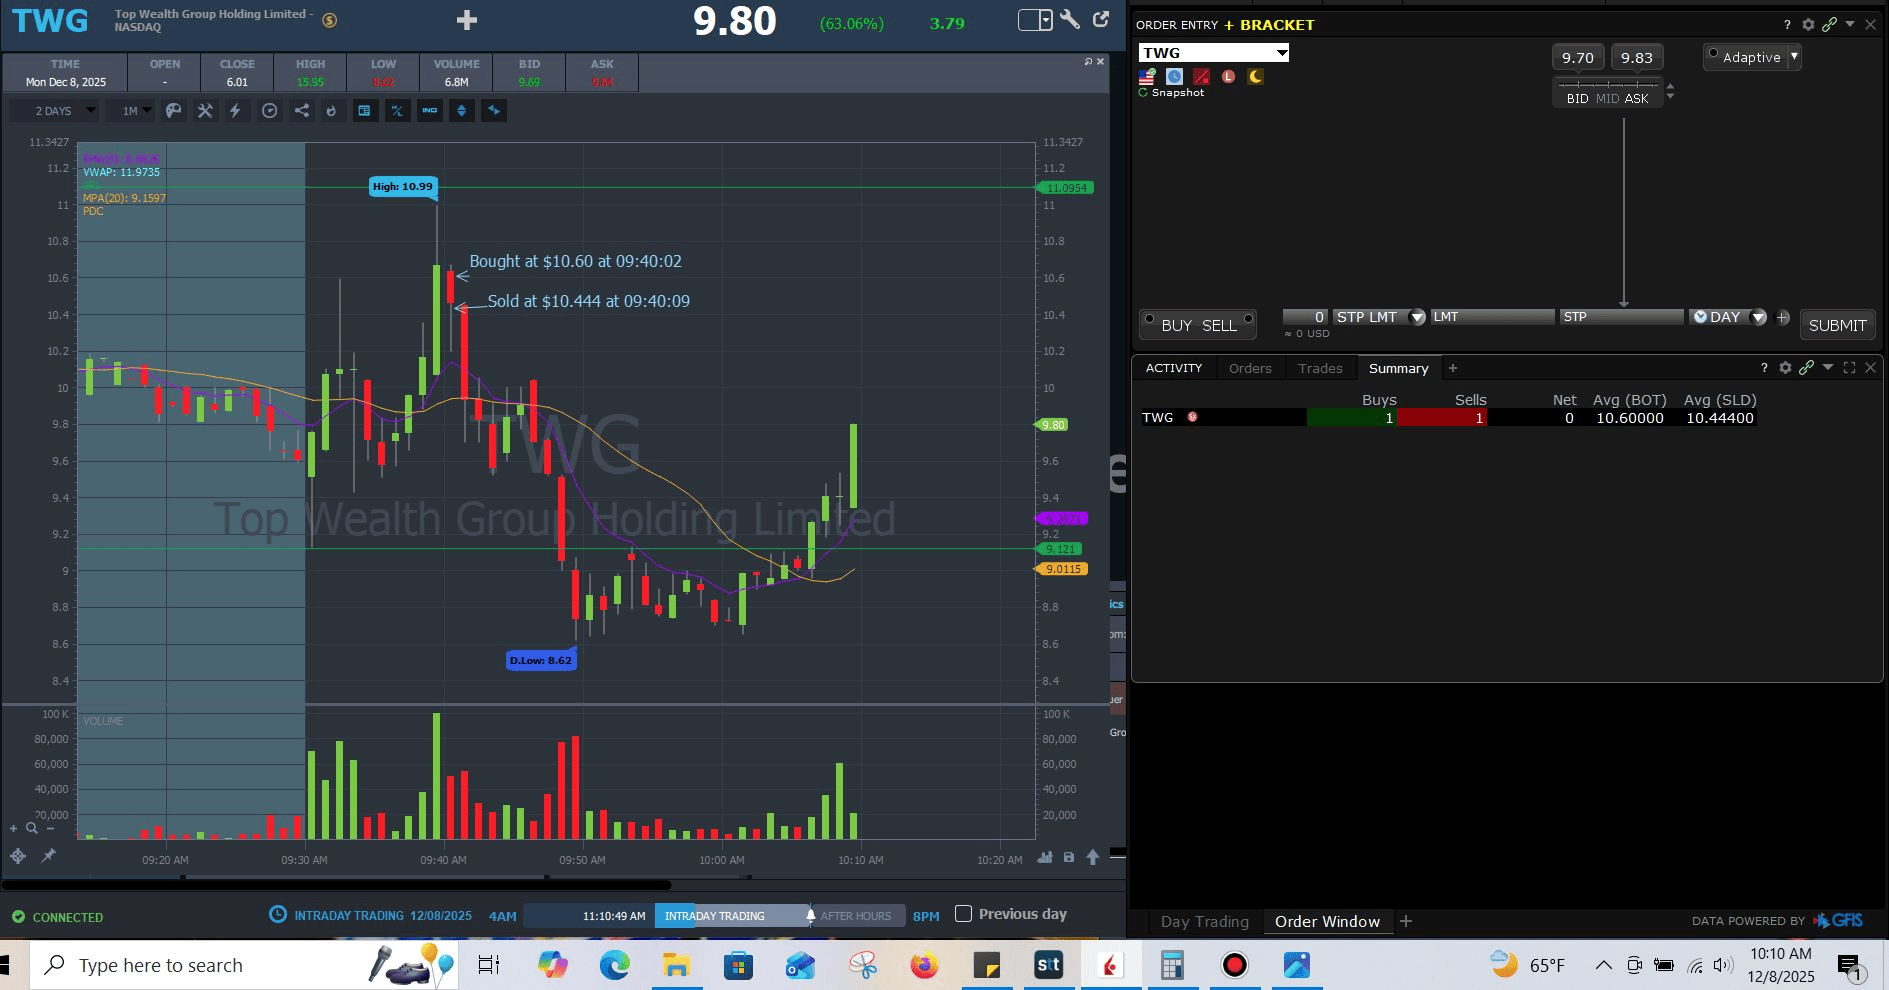
Task: Click the flame icon in chart toolbar
Action: pyautogui.click(x=332, y=111)
